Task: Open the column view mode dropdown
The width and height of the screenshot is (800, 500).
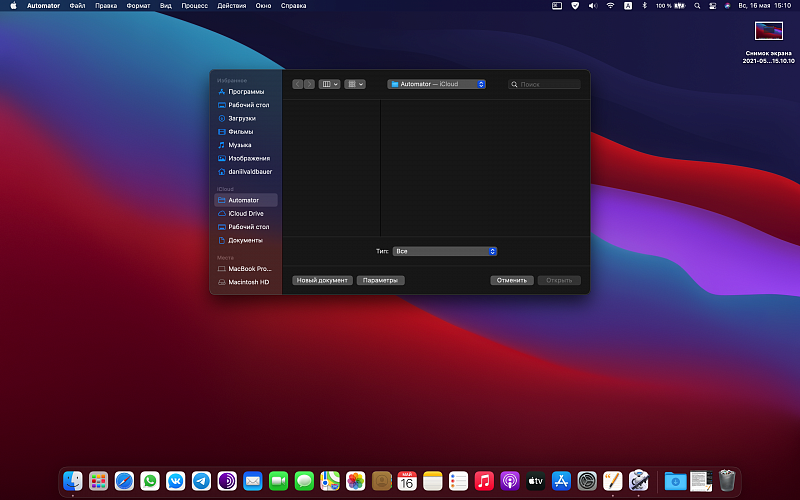Action: (x=329, y=84)
